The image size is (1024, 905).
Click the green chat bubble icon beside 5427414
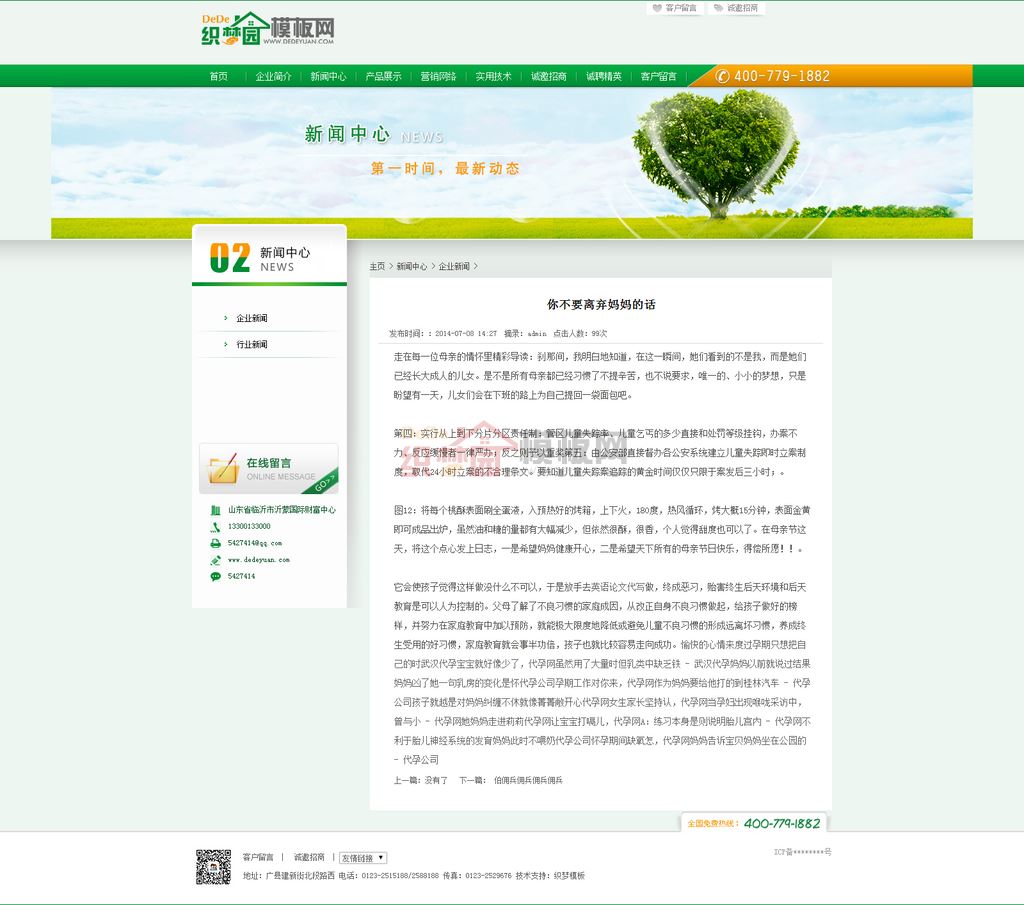(x=215, y=576)
